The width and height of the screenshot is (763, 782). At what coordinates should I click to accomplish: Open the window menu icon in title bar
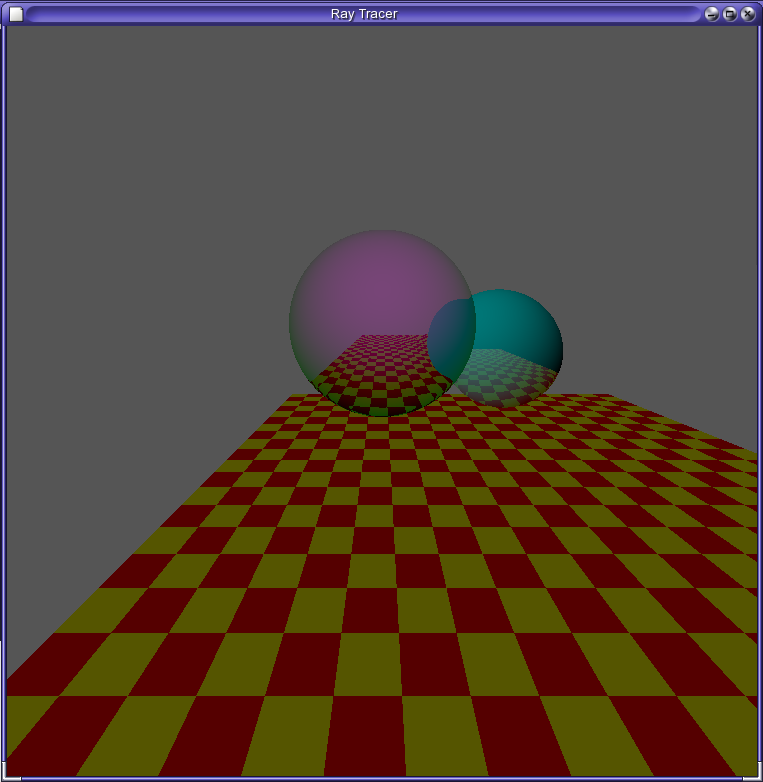tap(16, 14)
